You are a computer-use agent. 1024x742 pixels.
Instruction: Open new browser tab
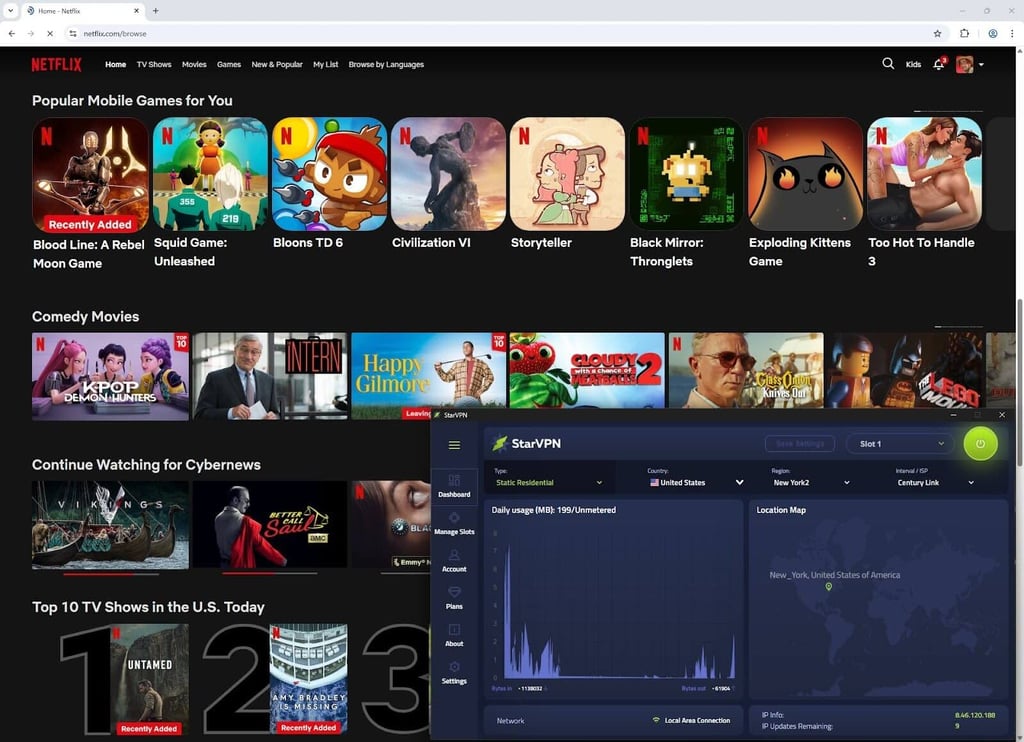(155, 10)
